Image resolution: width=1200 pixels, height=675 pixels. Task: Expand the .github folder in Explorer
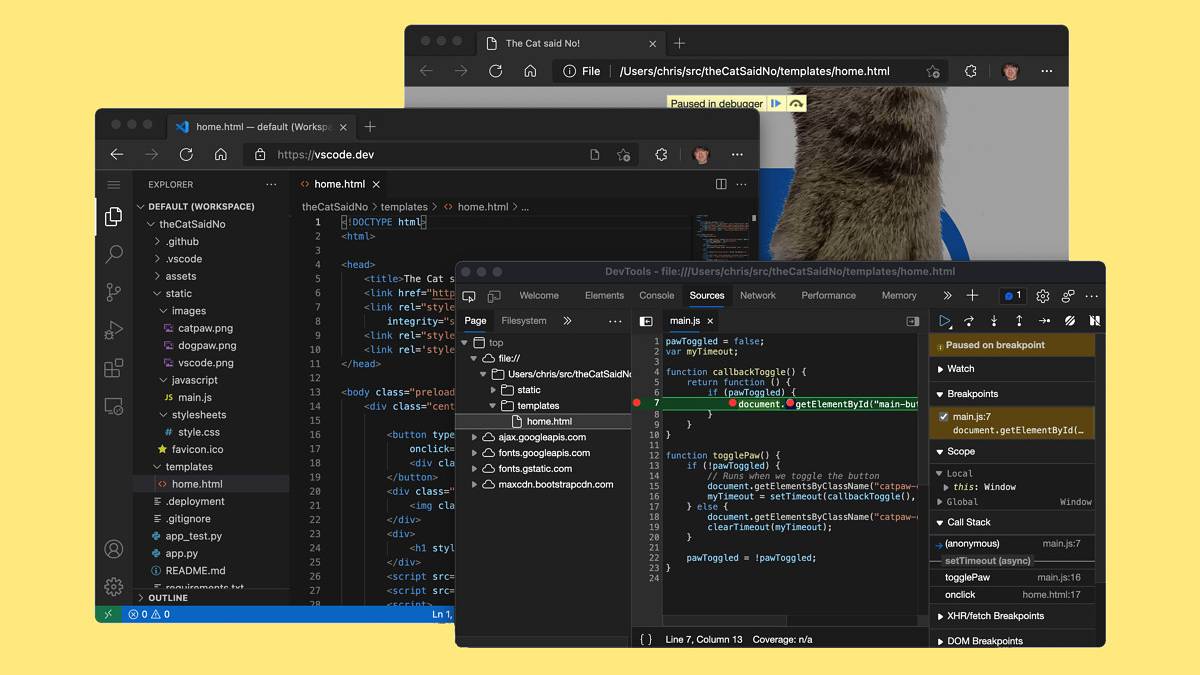coord(182,241)
